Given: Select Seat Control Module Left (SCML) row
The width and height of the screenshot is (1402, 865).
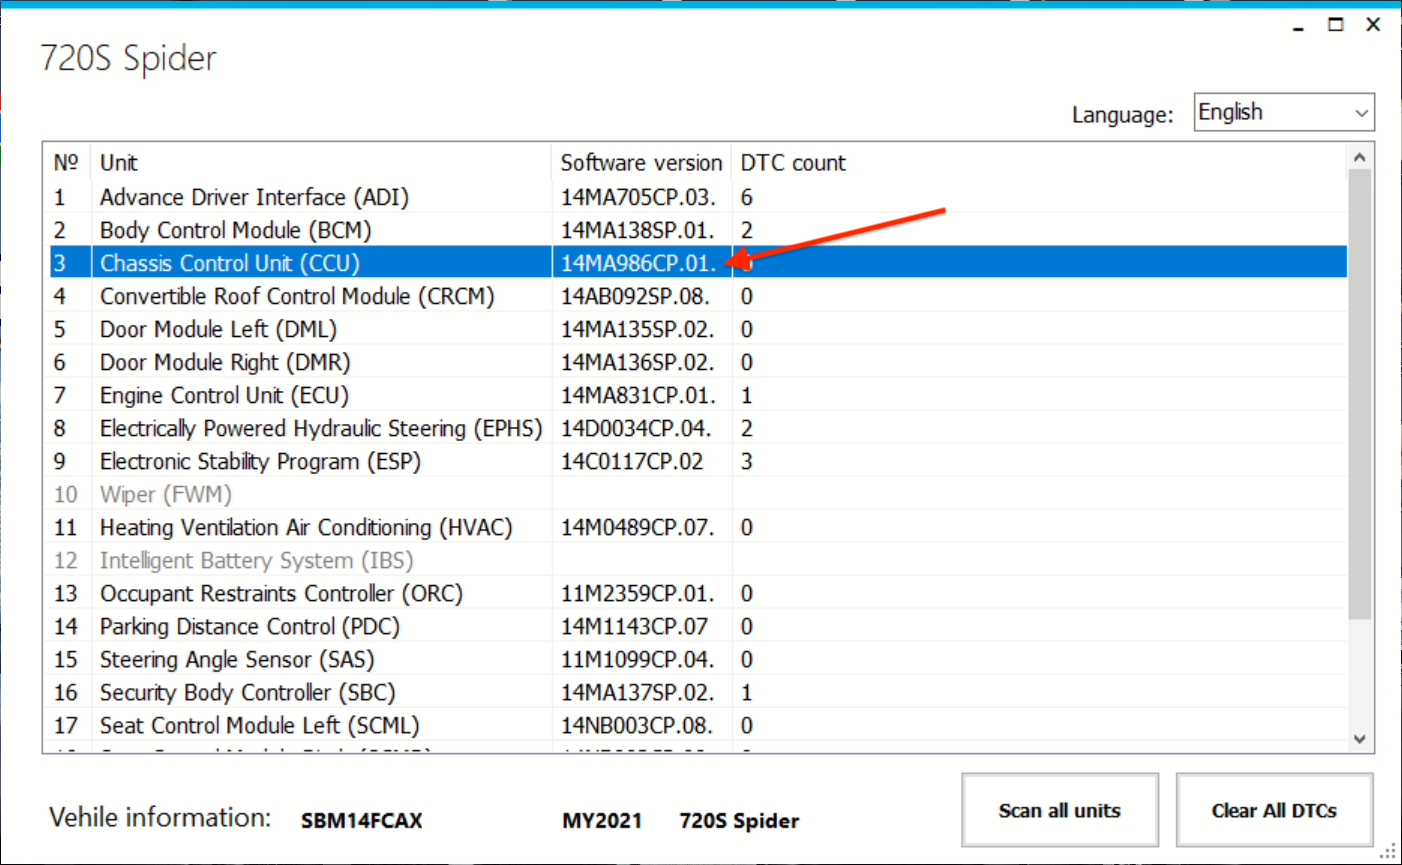Looking at the screenshot, I should click(x=698, y=725).
